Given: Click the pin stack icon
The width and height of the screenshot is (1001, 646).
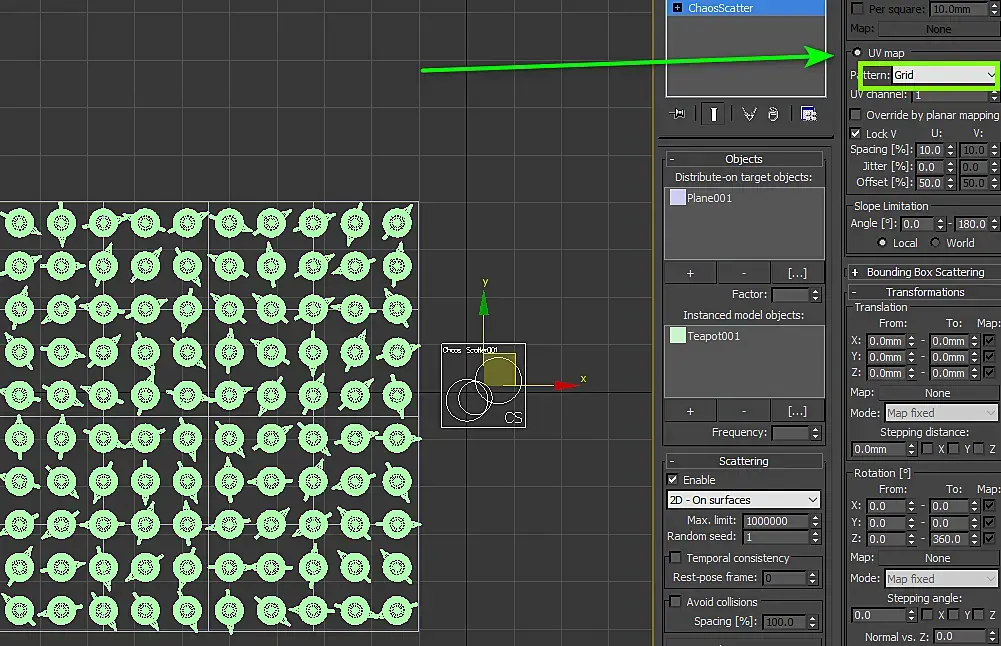Looking at the screenshot, I should (x=678, y=114).
